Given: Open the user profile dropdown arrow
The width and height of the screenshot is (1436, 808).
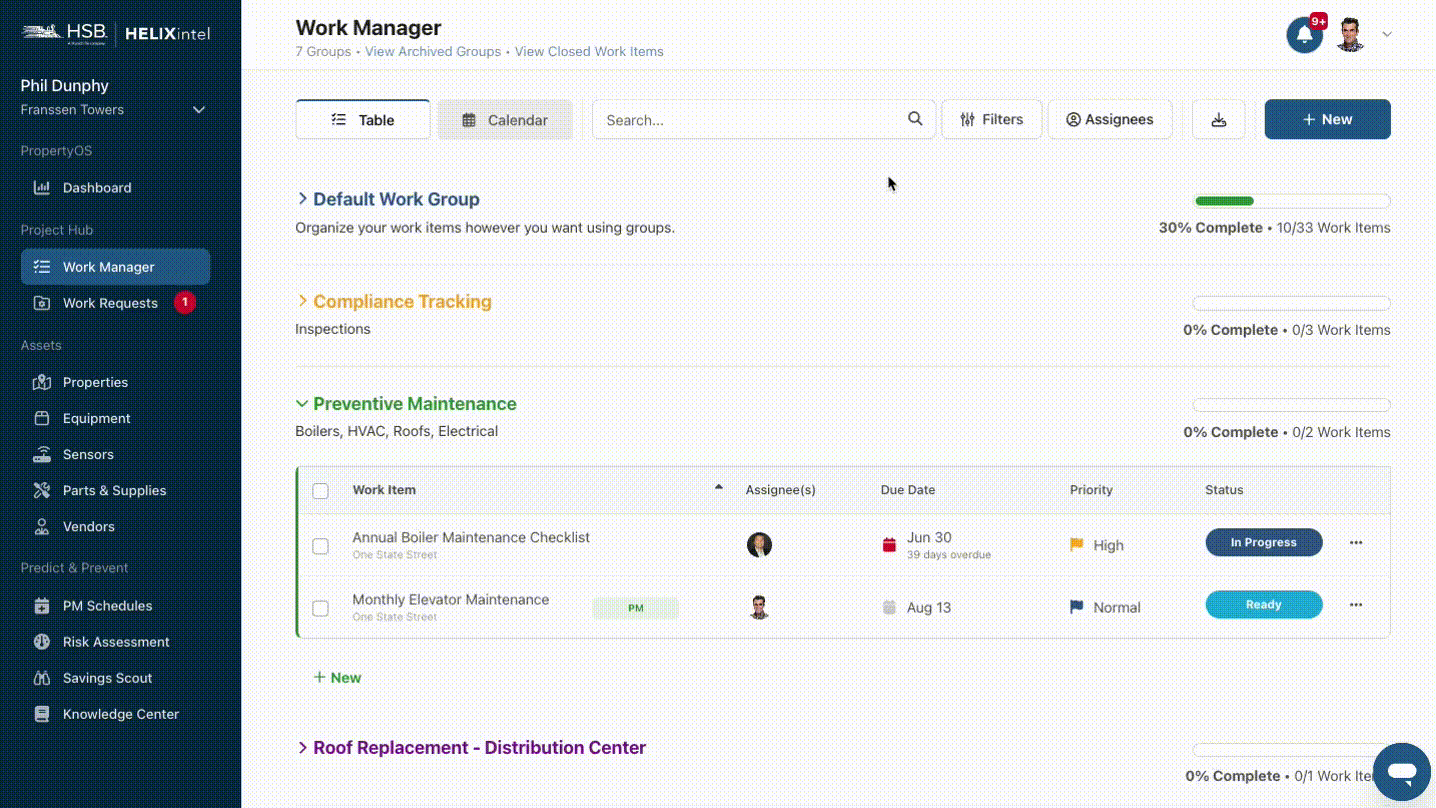Looking at the screenshot, I should coord(1387,34).
